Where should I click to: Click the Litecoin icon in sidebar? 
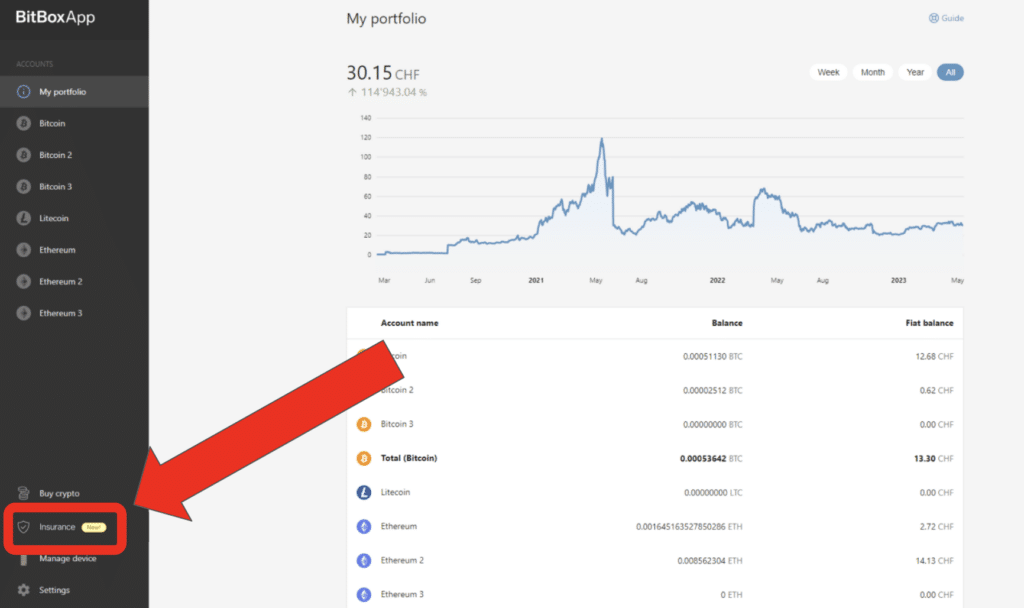click(x=23, y=218)
